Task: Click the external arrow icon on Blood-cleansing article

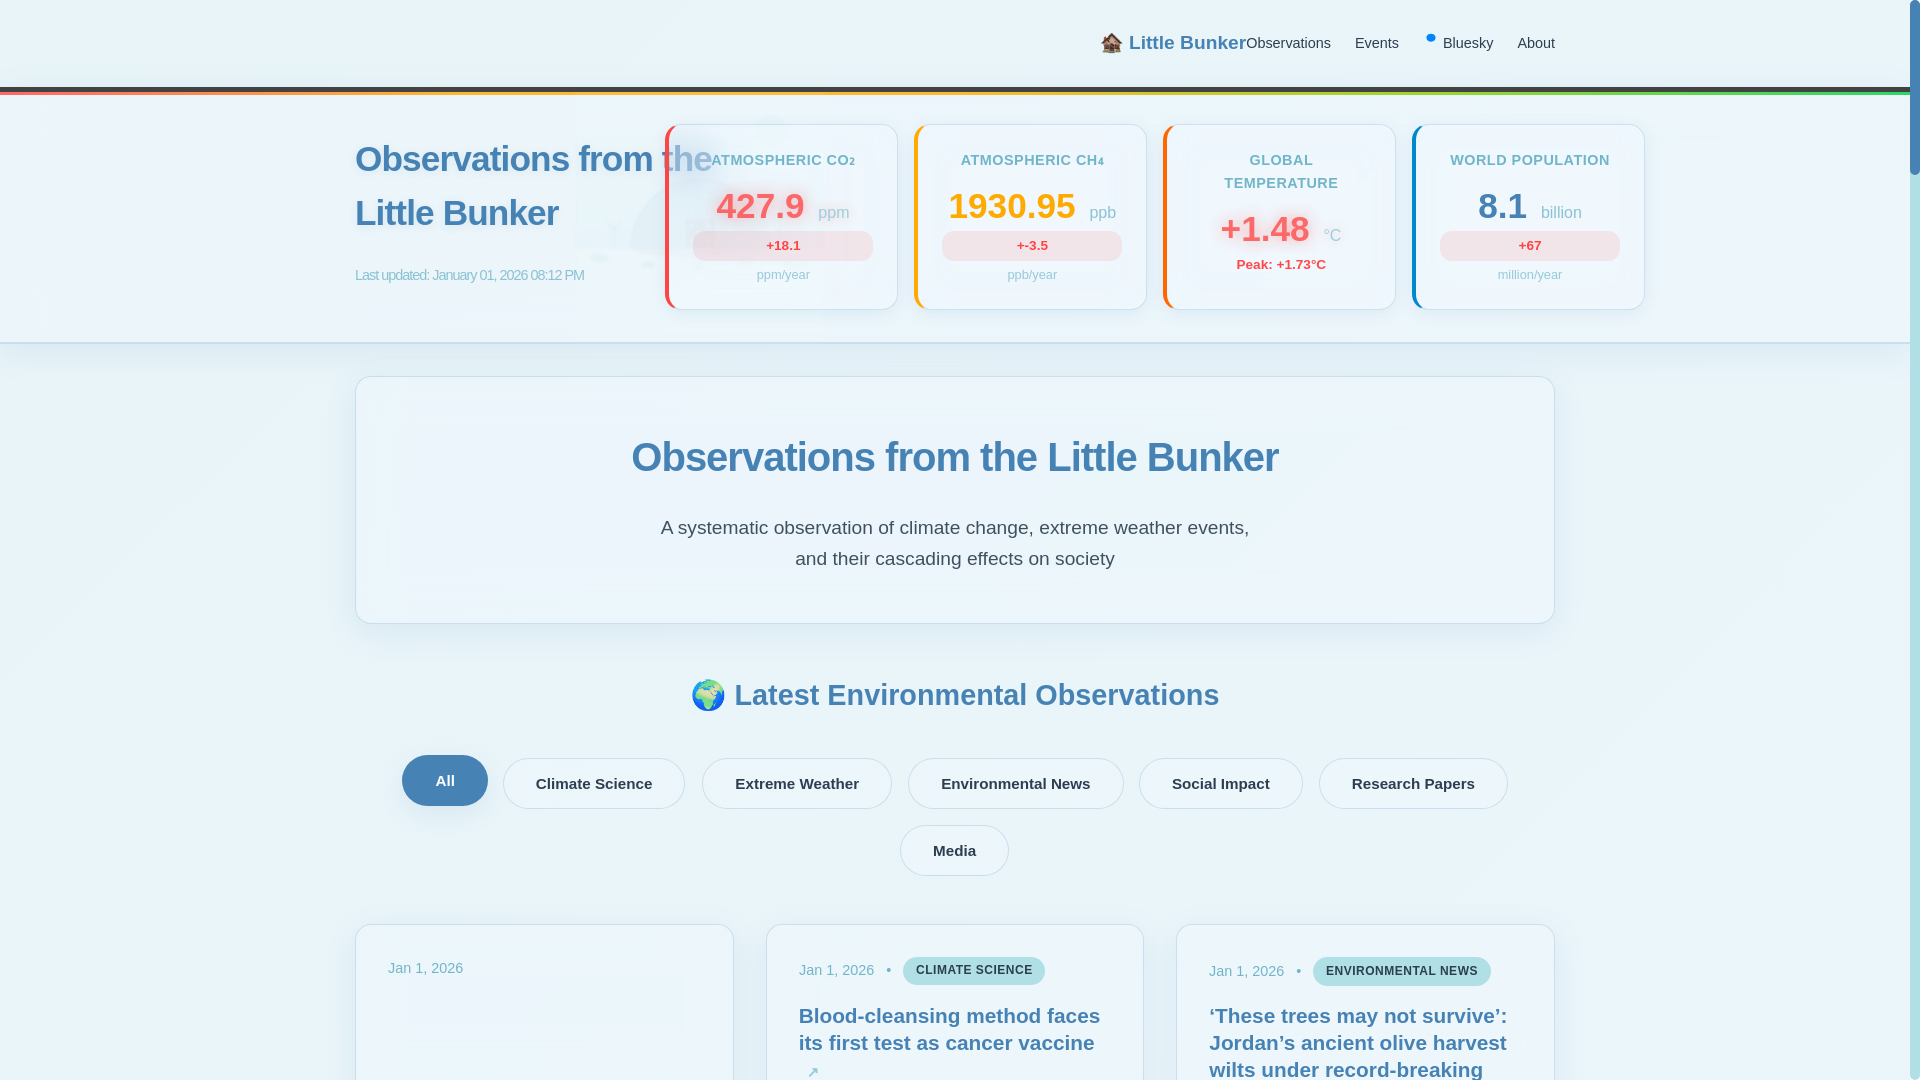Action: coord(813,1071)
